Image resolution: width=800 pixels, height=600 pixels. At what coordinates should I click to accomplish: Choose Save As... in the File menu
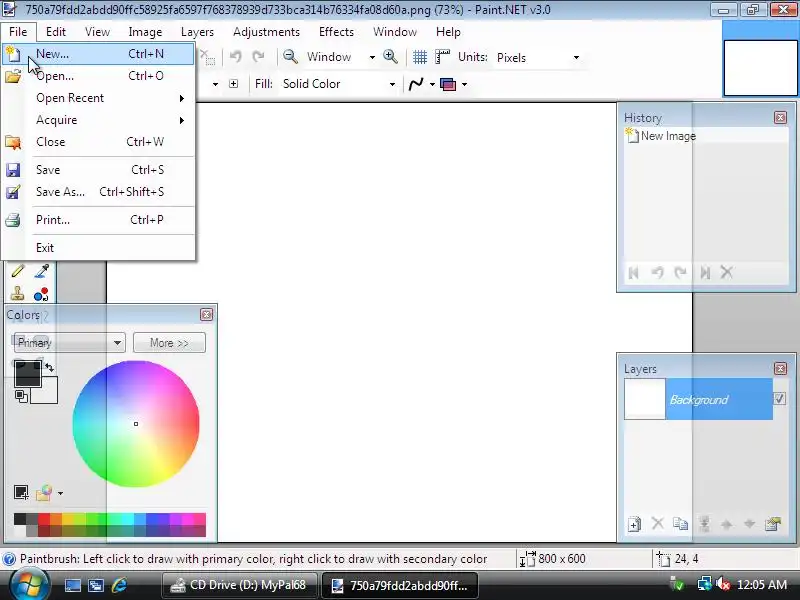pos(98,192)
